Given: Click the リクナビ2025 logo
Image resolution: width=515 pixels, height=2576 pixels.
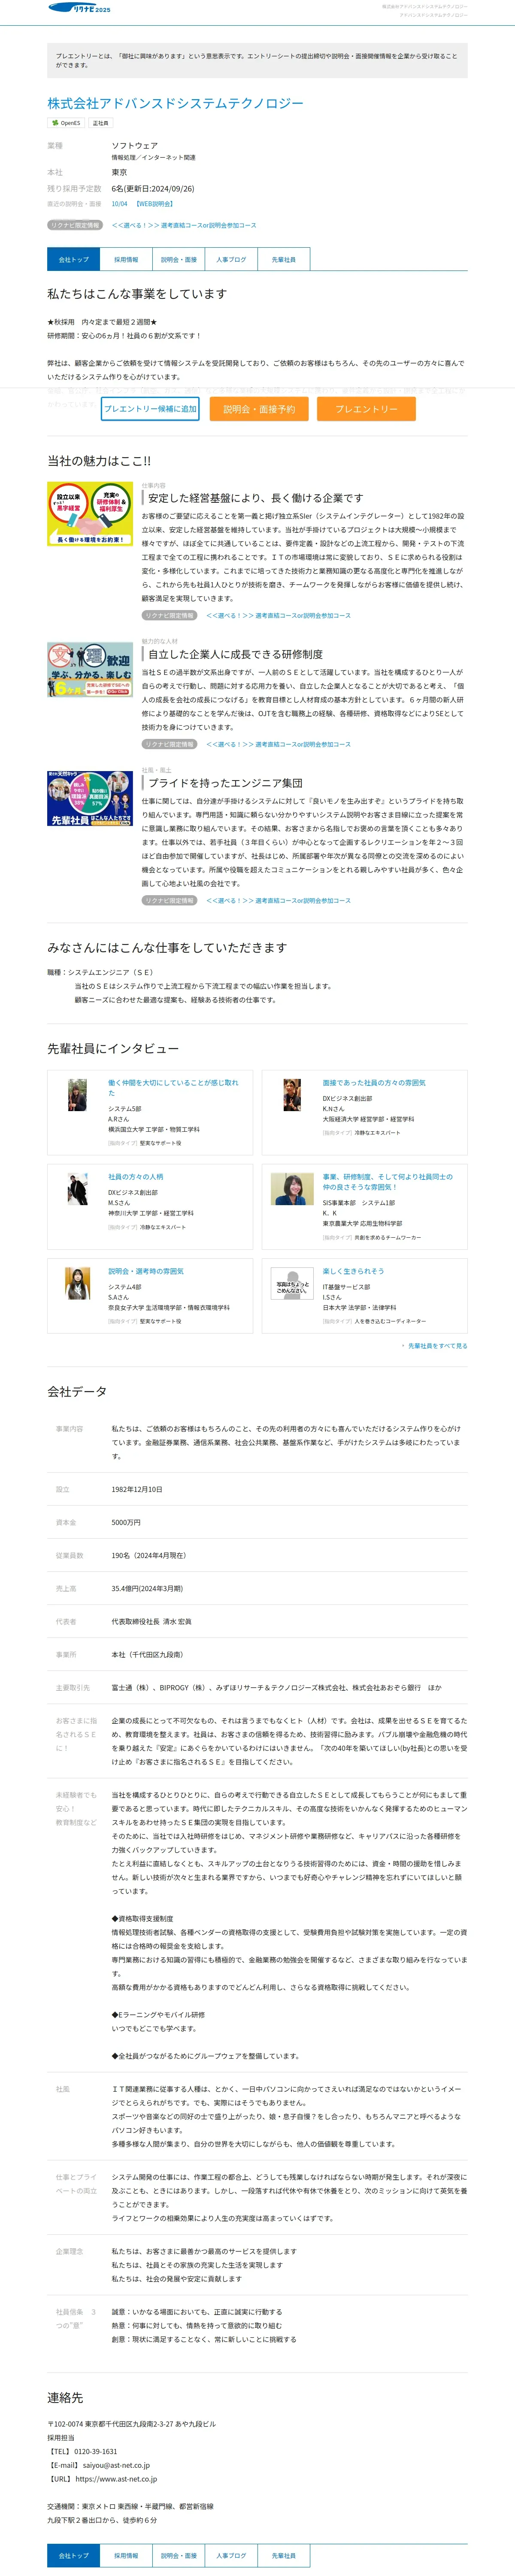Looking at the screenshot, I should click(80, 8).
